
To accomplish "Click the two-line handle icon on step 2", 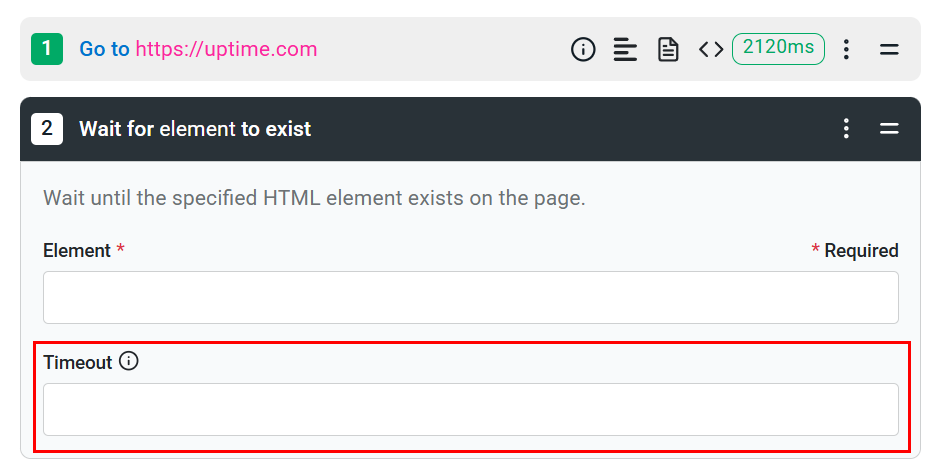I will pyautogui.click(x=889, y=129).
